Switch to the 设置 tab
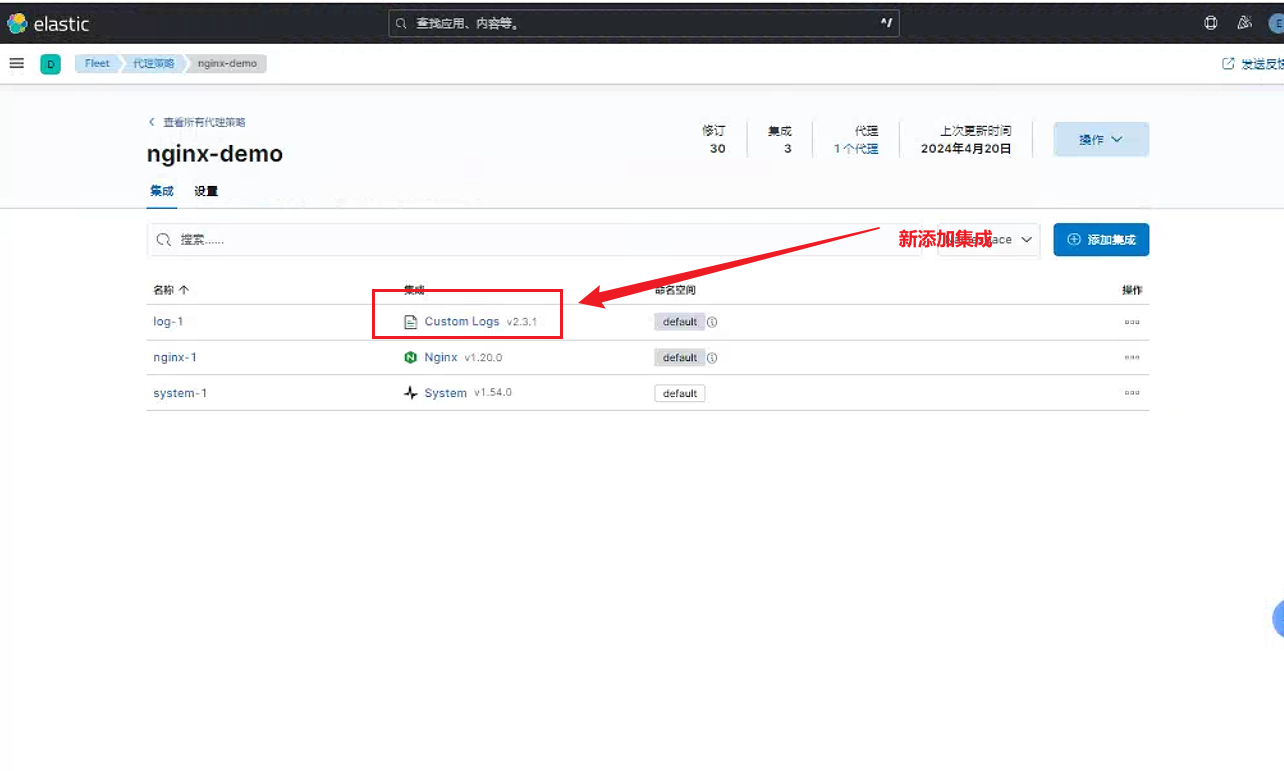The width and height of the screenshot is (1284, 771). (x=206, y=191)
